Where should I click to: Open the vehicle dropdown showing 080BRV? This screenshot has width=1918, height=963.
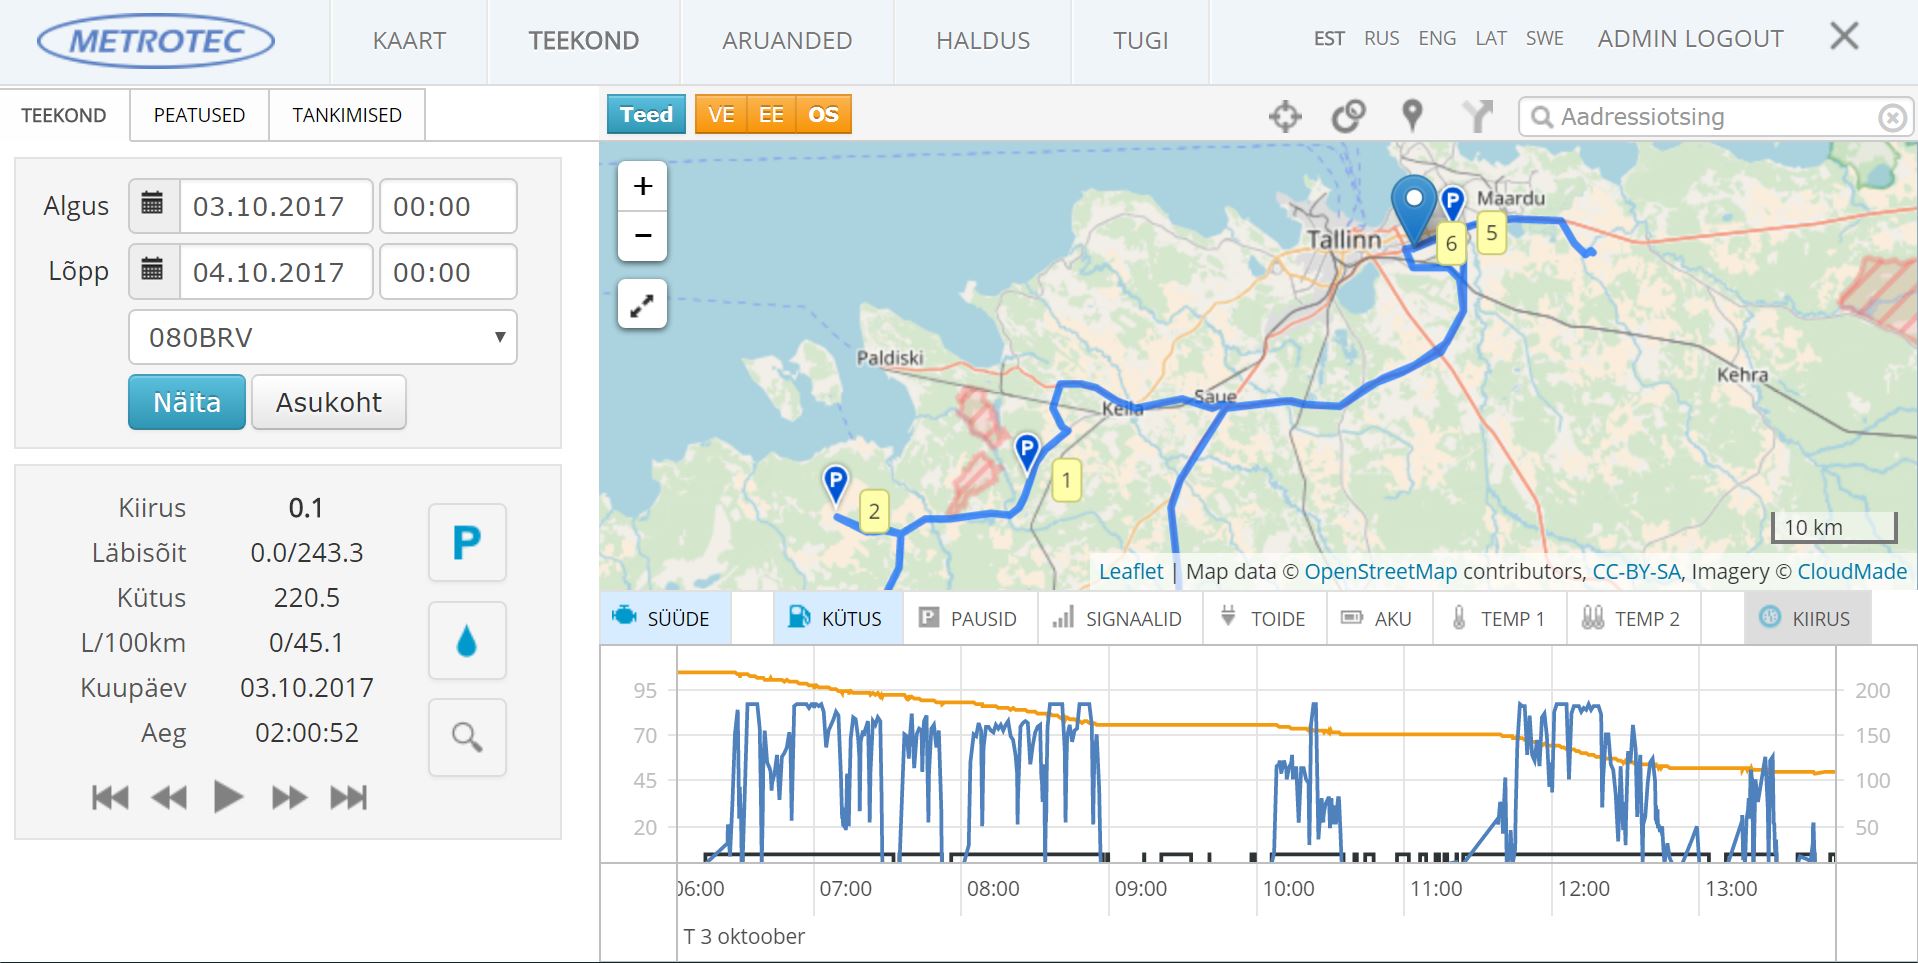point(322,338)
